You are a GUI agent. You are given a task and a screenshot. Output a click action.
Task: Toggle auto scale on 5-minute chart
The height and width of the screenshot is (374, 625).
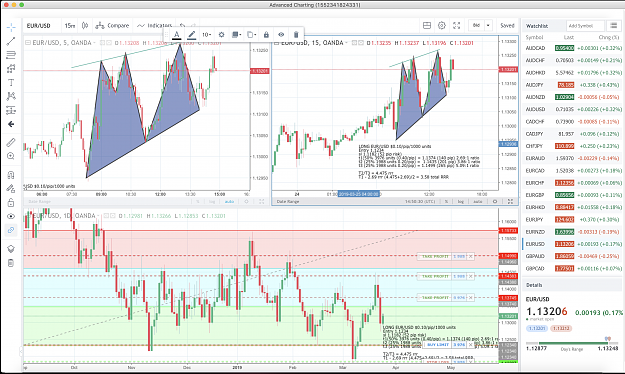click(x=229, y=202)
